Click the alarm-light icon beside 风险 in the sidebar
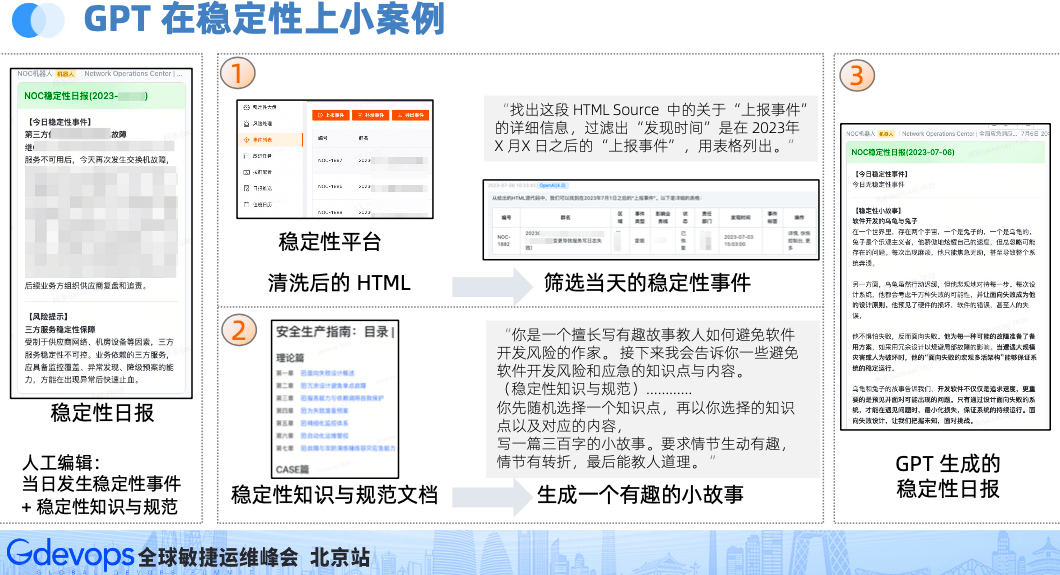Viewport: 1060px width, 575px height. [x=247, y=124]
